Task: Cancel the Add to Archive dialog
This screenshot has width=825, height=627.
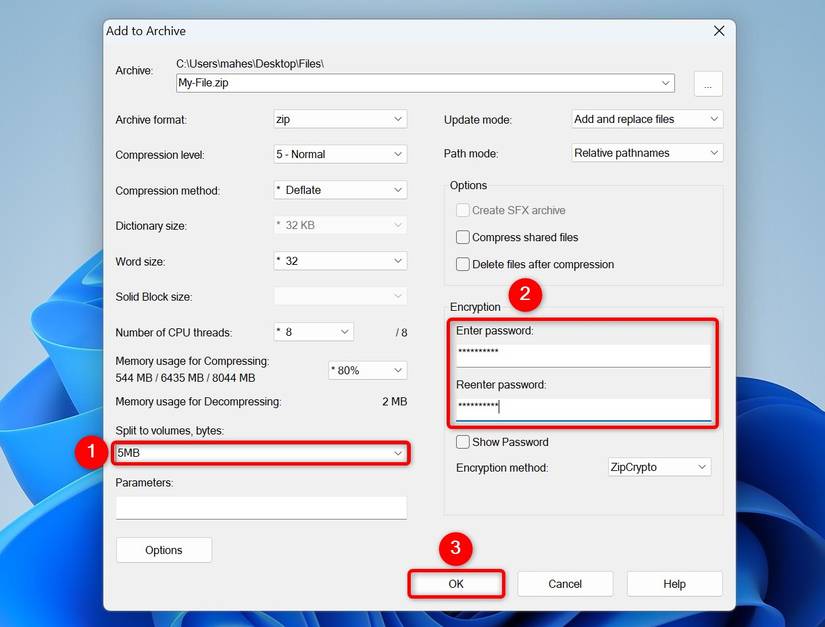Action: pos(564,583)
